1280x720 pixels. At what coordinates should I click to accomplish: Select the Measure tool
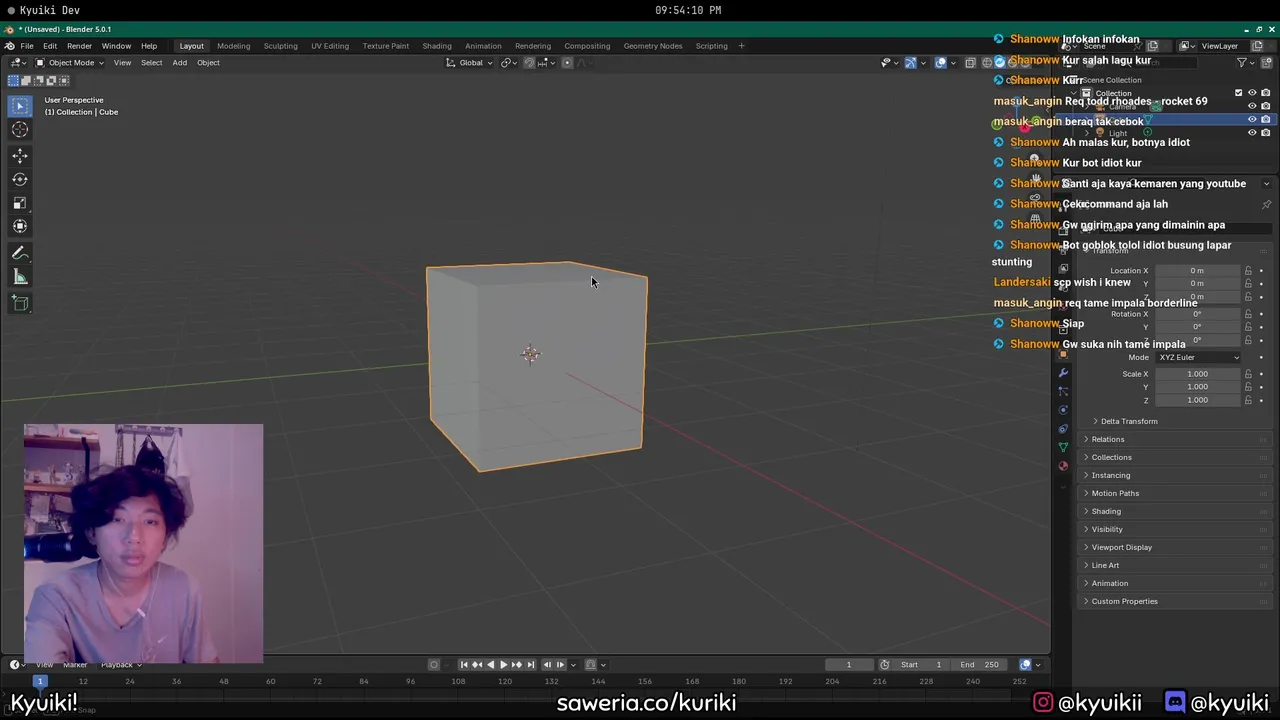[20, 277]
